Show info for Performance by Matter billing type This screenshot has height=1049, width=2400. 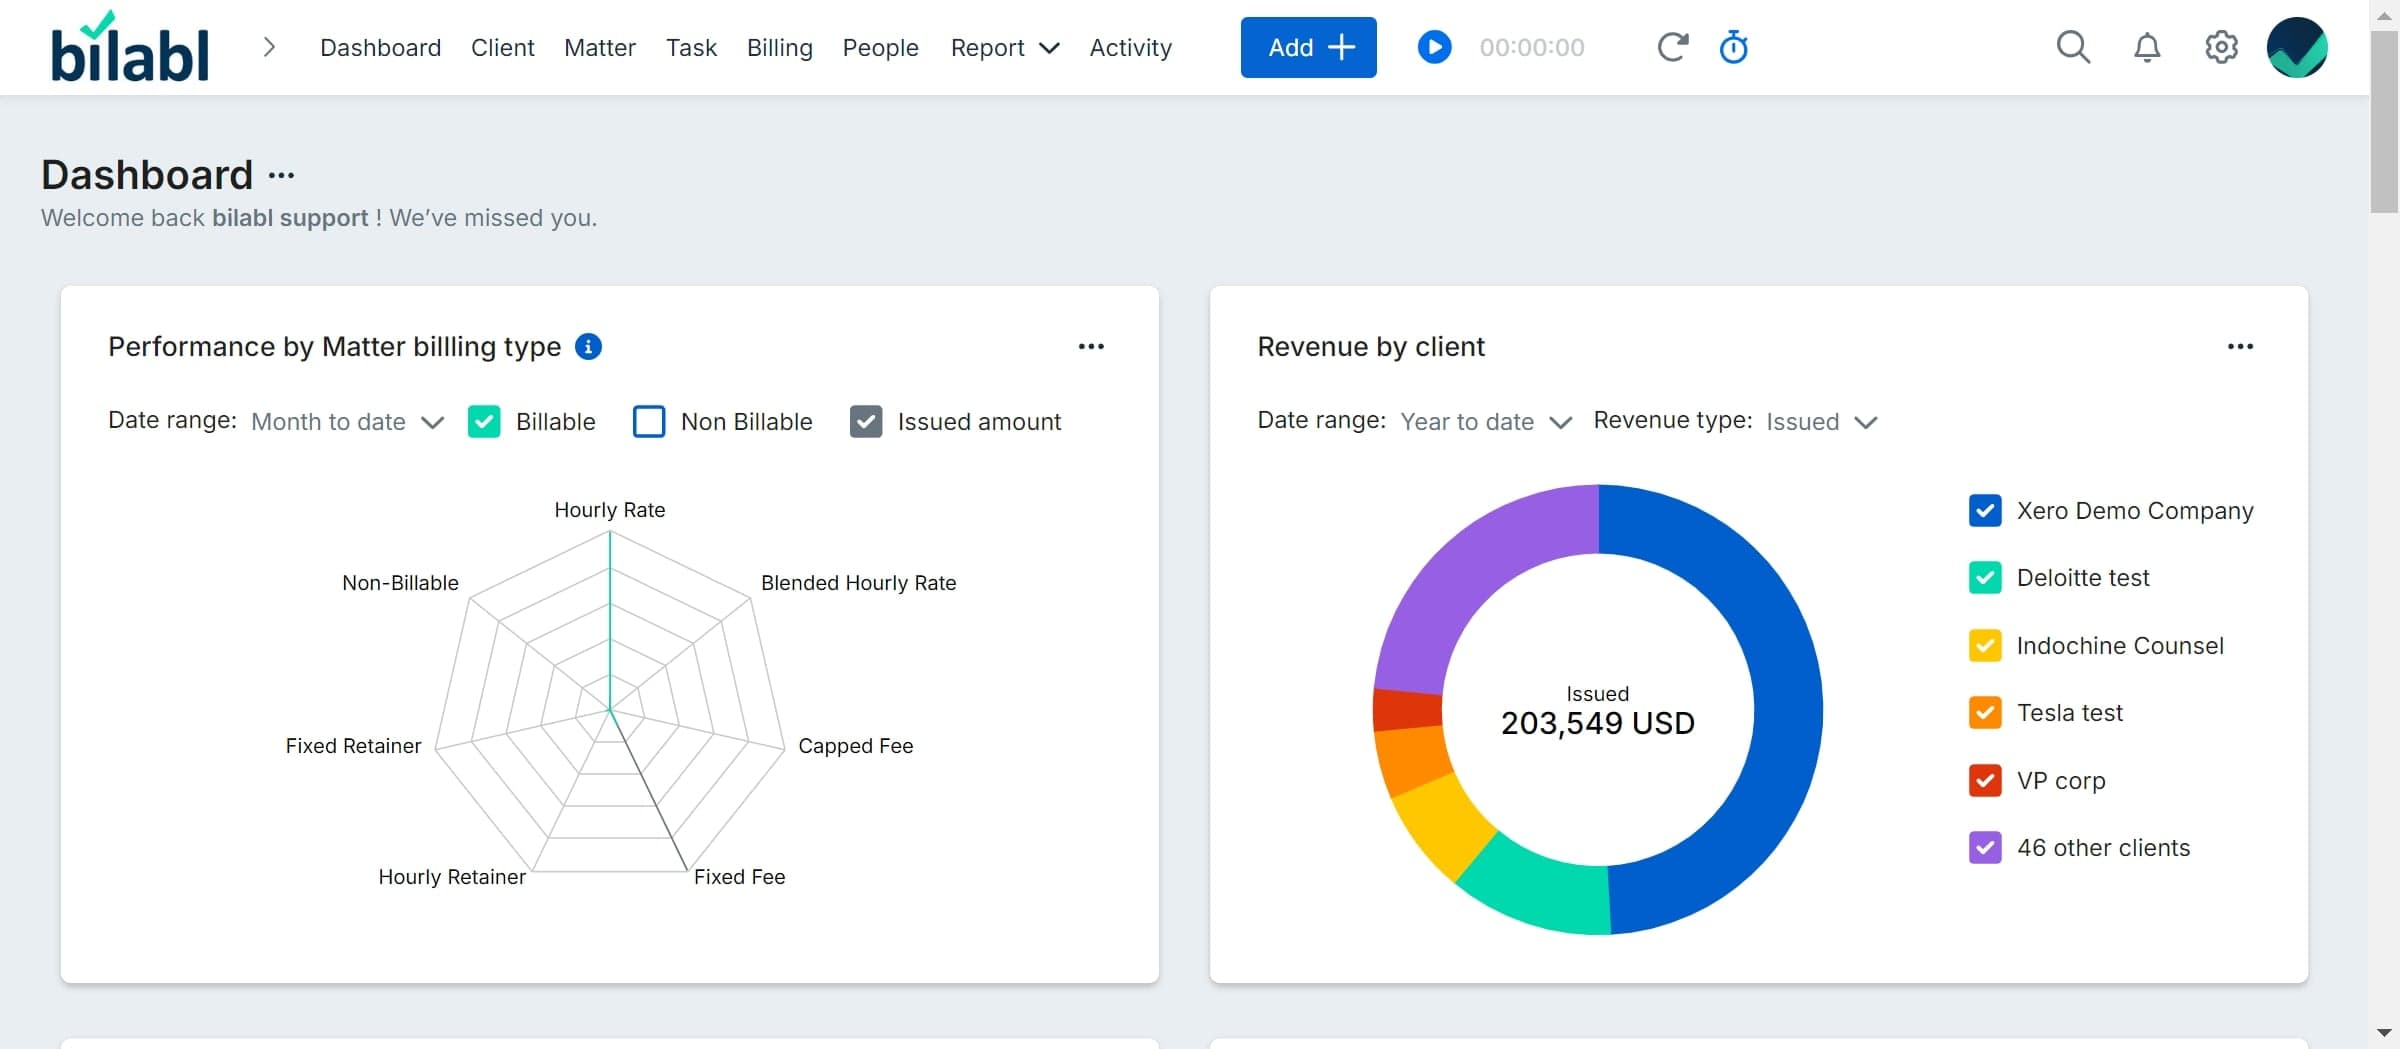click(x=588, y=346)
